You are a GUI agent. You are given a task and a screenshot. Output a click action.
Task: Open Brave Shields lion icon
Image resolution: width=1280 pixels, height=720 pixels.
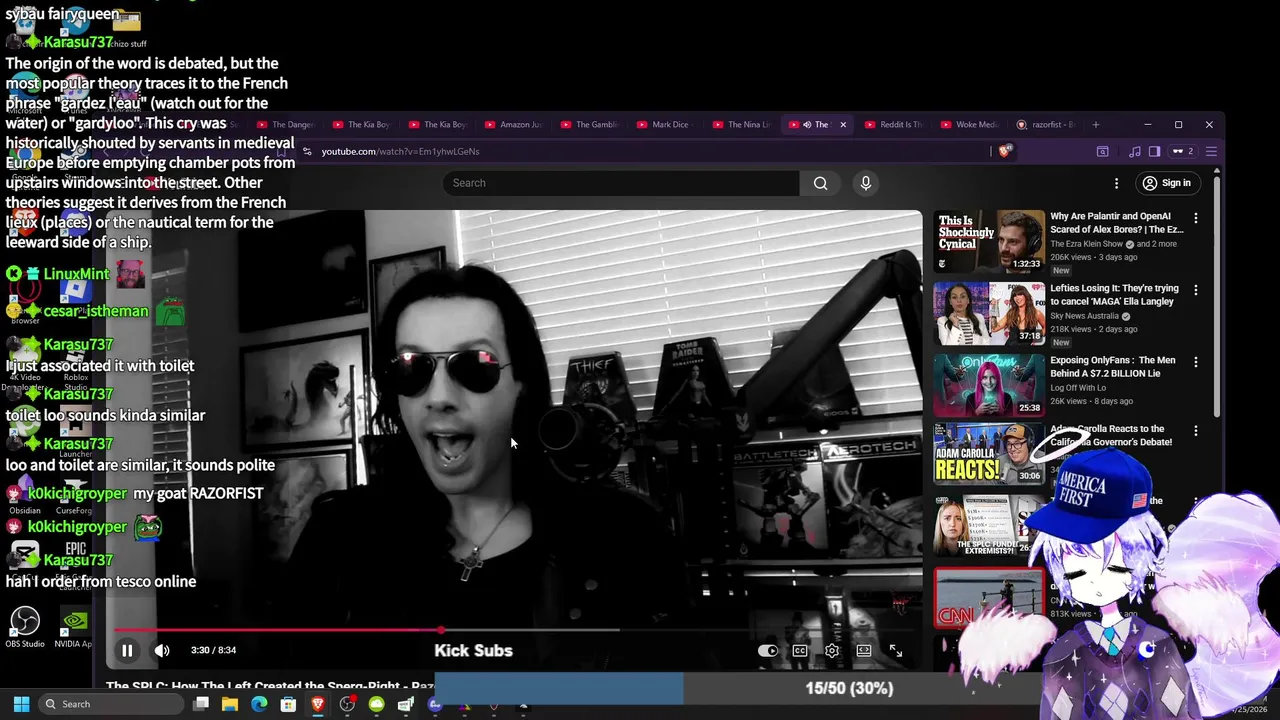1005,151
